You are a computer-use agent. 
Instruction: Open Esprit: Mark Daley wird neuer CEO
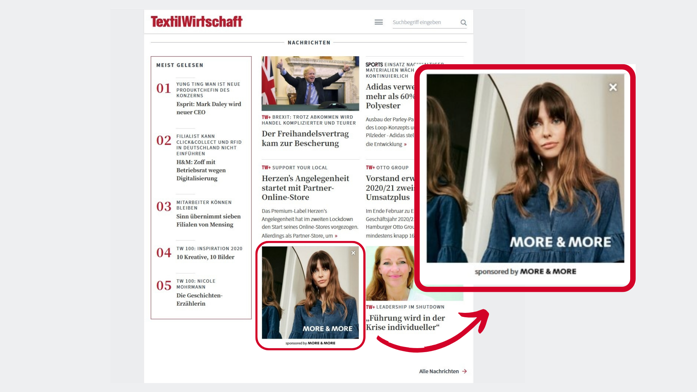pos(208,108)
